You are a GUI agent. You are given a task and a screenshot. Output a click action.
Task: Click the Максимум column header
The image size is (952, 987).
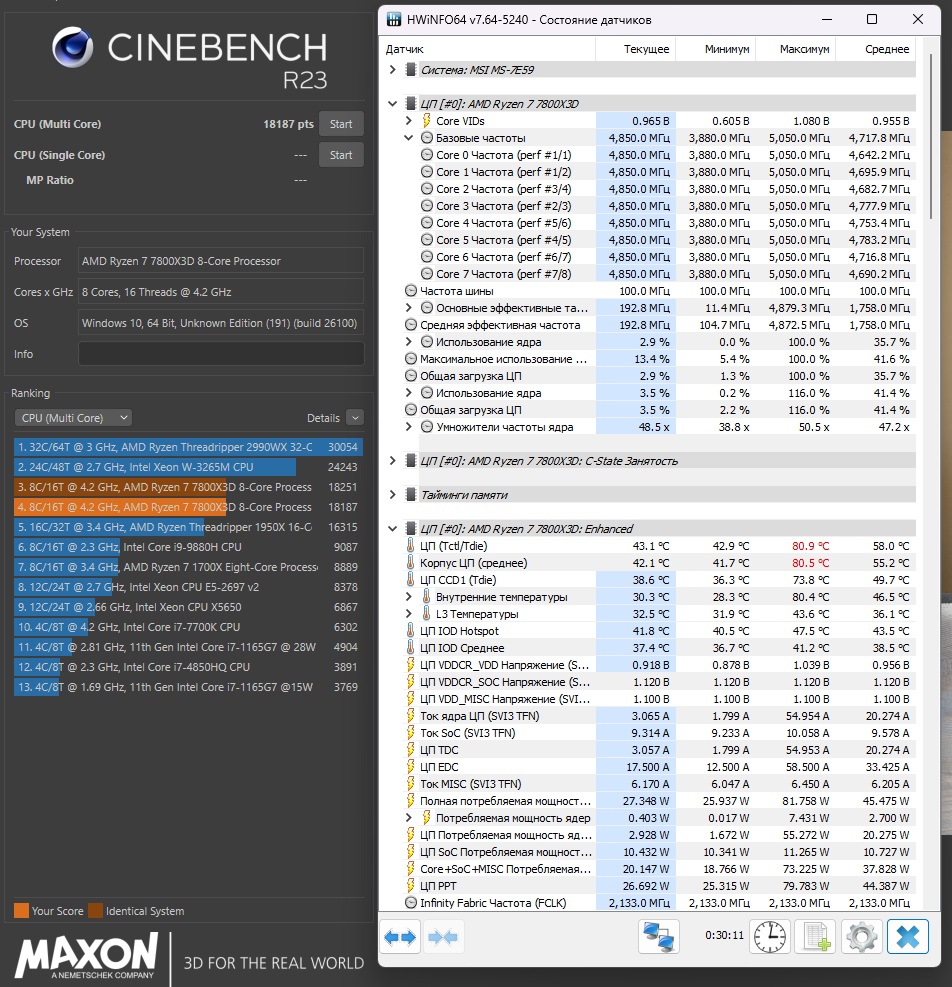(795, 49)
